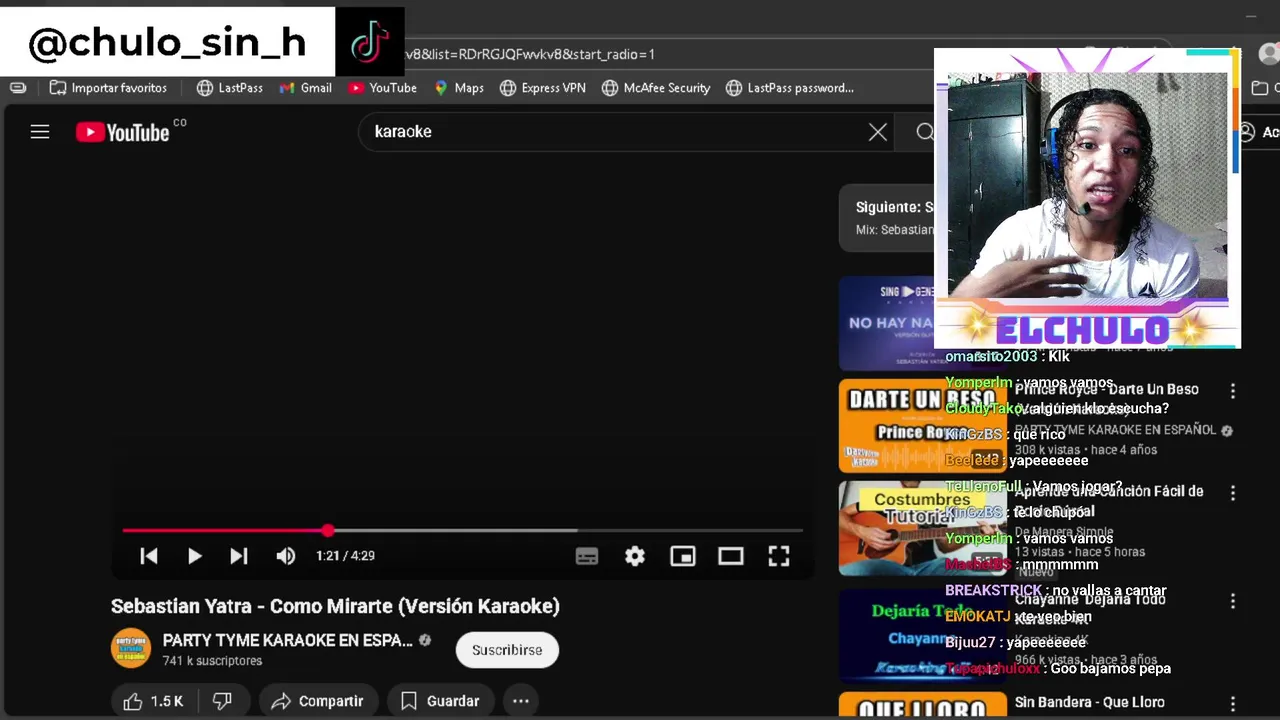Dislike the video with thumbs down
1280x720 pixels.
coord(222,701)
